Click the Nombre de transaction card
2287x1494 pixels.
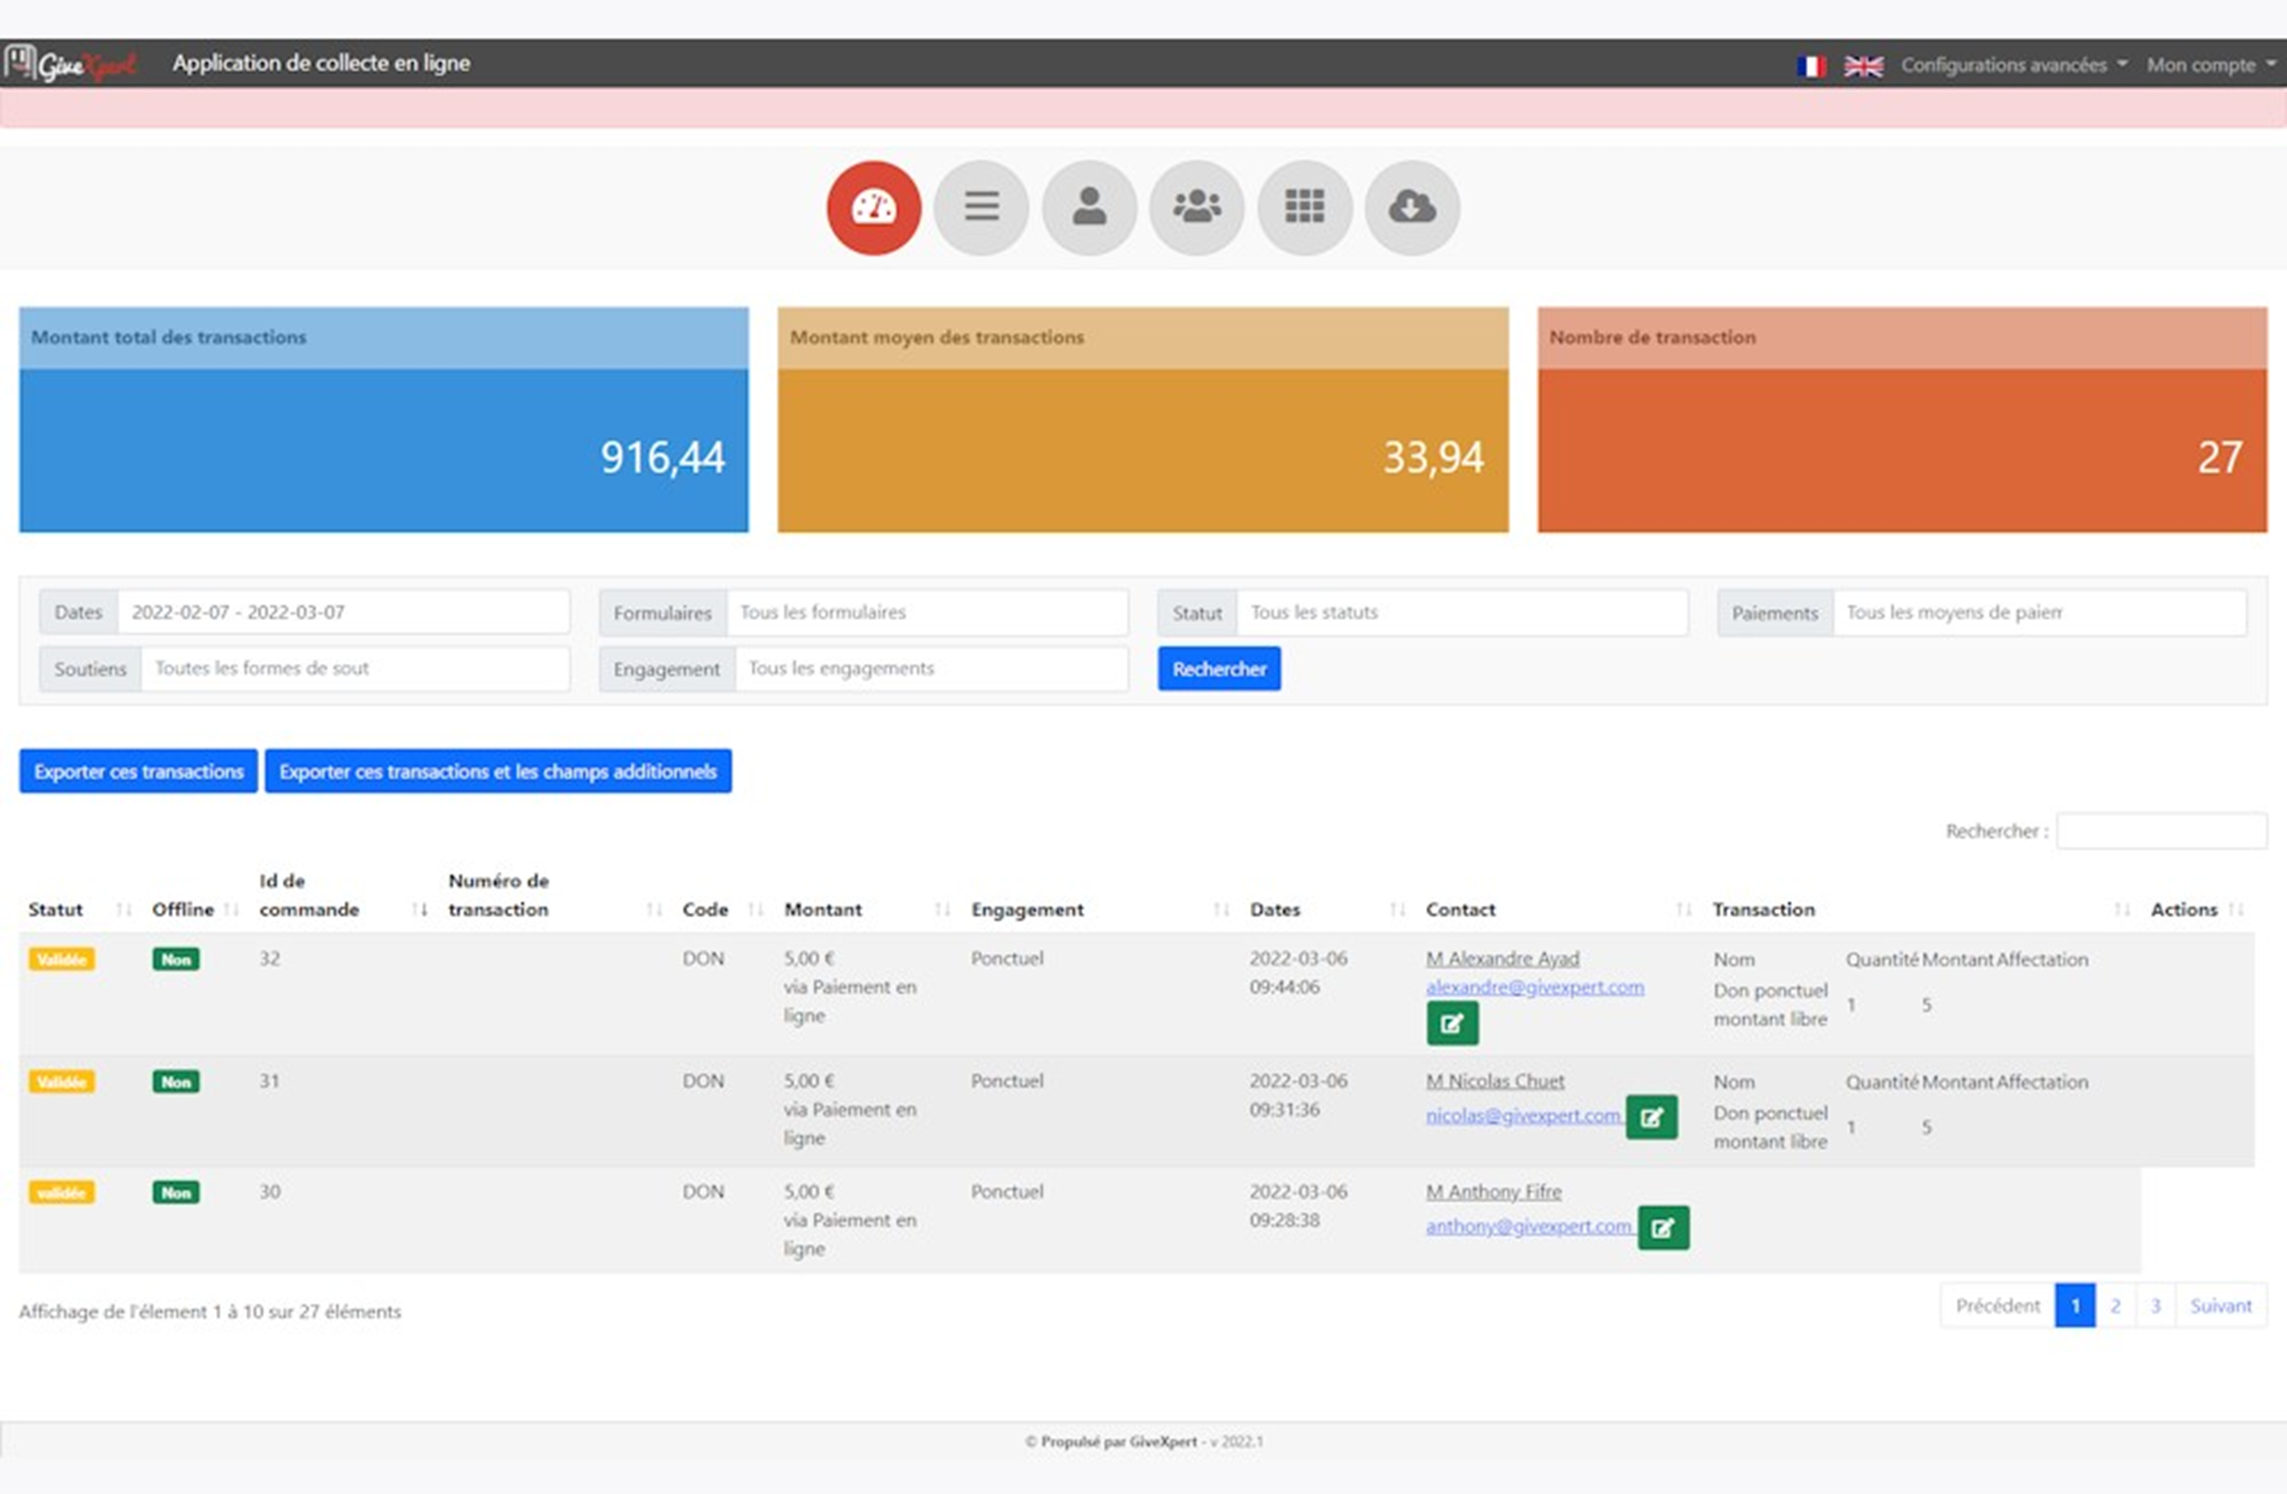(x=1902, y=419)
